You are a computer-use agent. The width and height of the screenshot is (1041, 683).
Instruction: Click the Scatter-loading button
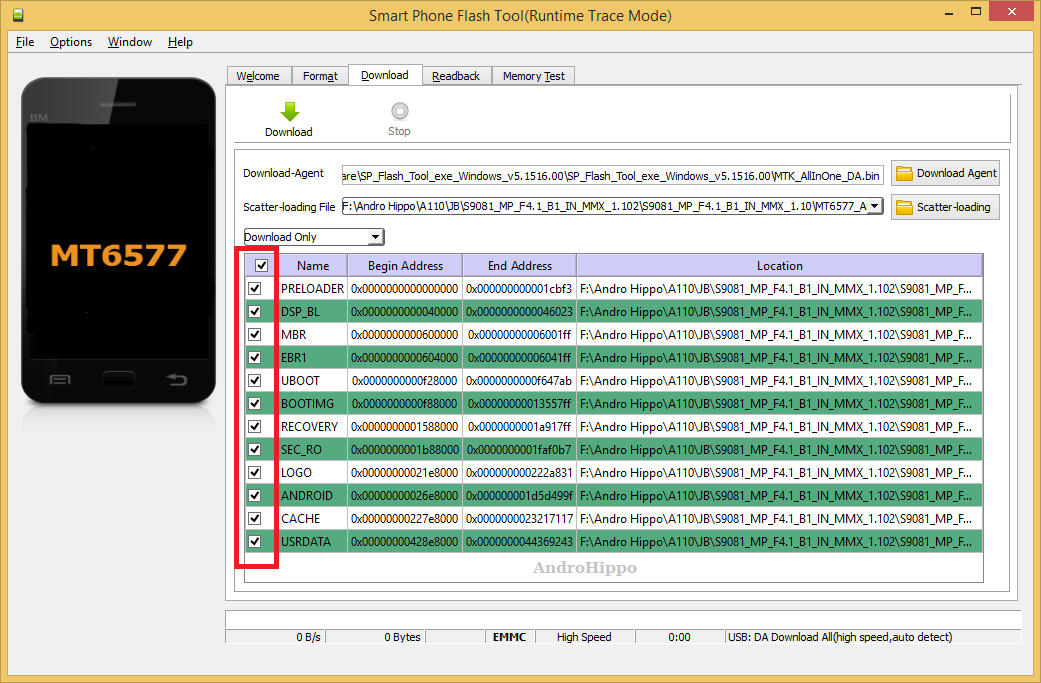pyautogui.click(x=944, y=207)
